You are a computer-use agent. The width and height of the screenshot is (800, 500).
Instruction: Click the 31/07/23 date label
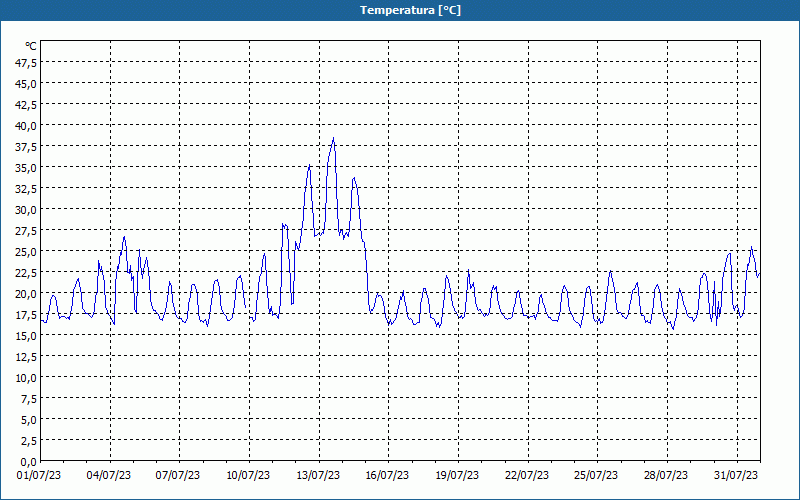pyautogui.click(x=736, y=475)
